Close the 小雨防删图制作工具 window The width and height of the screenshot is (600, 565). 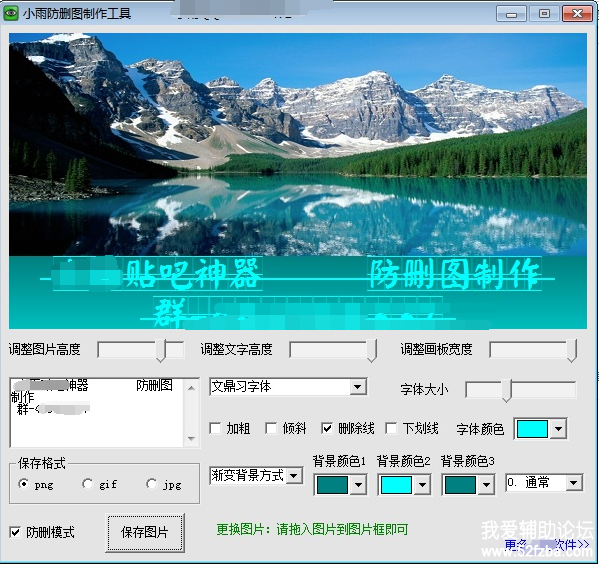[x=577, y=14]
